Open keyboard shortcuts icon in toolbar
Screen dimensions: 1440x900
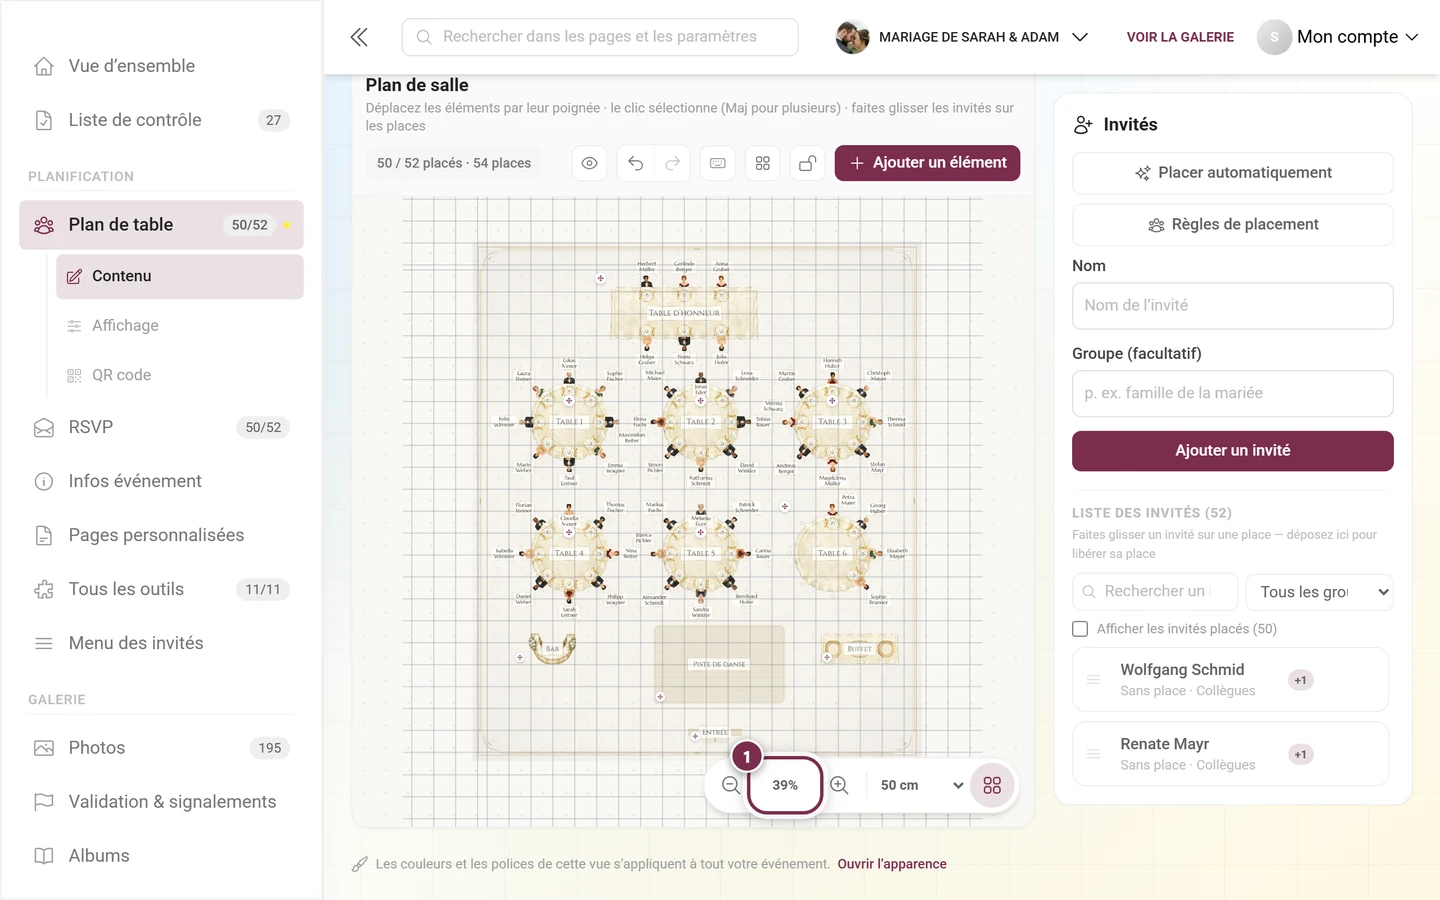tap(718, 163)
